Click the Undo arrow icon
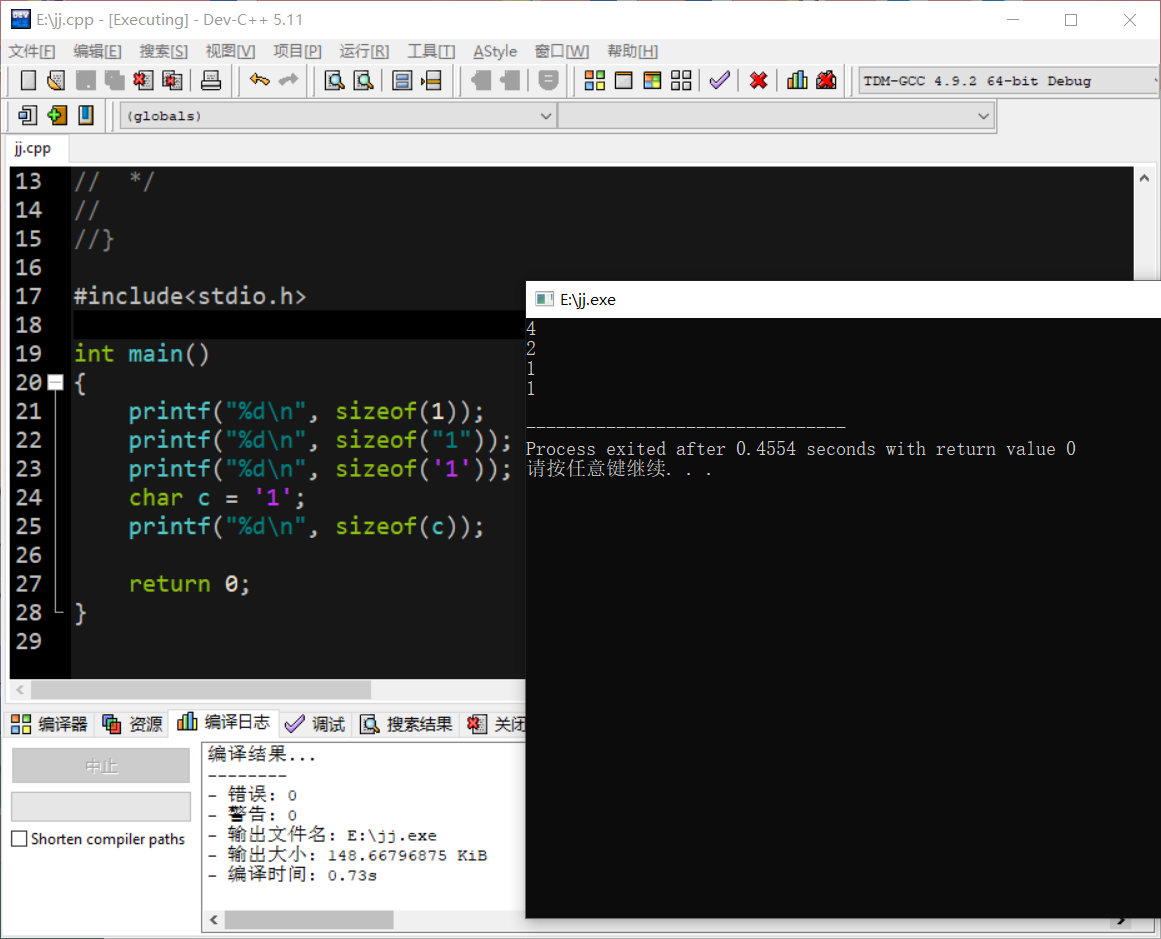 (260, 80)
